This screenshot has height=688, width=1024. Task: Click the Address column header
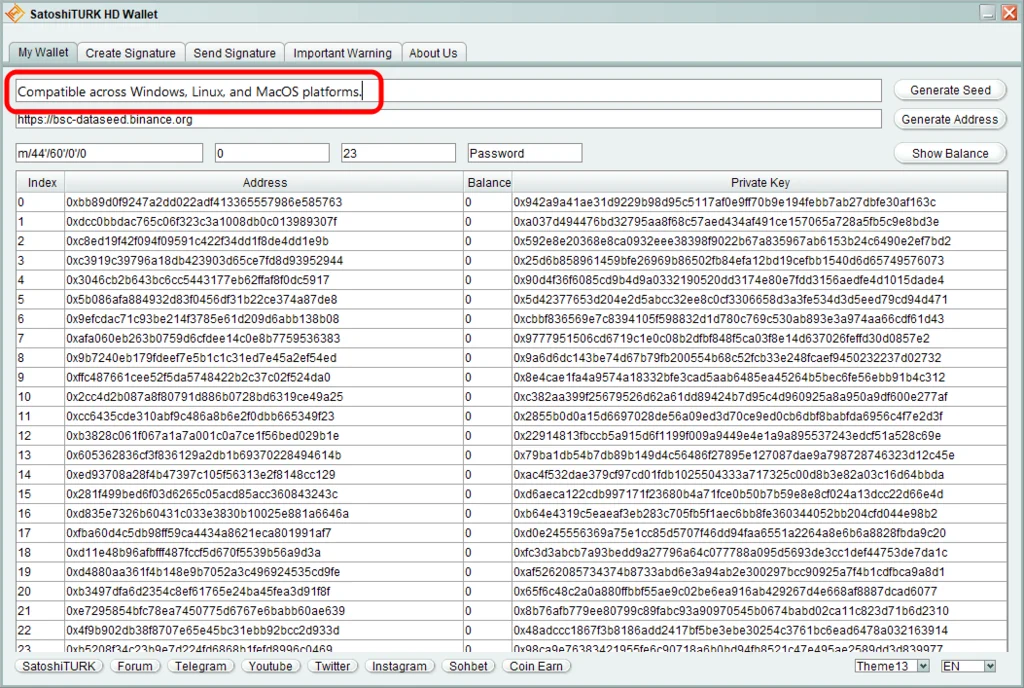[264, 183]
